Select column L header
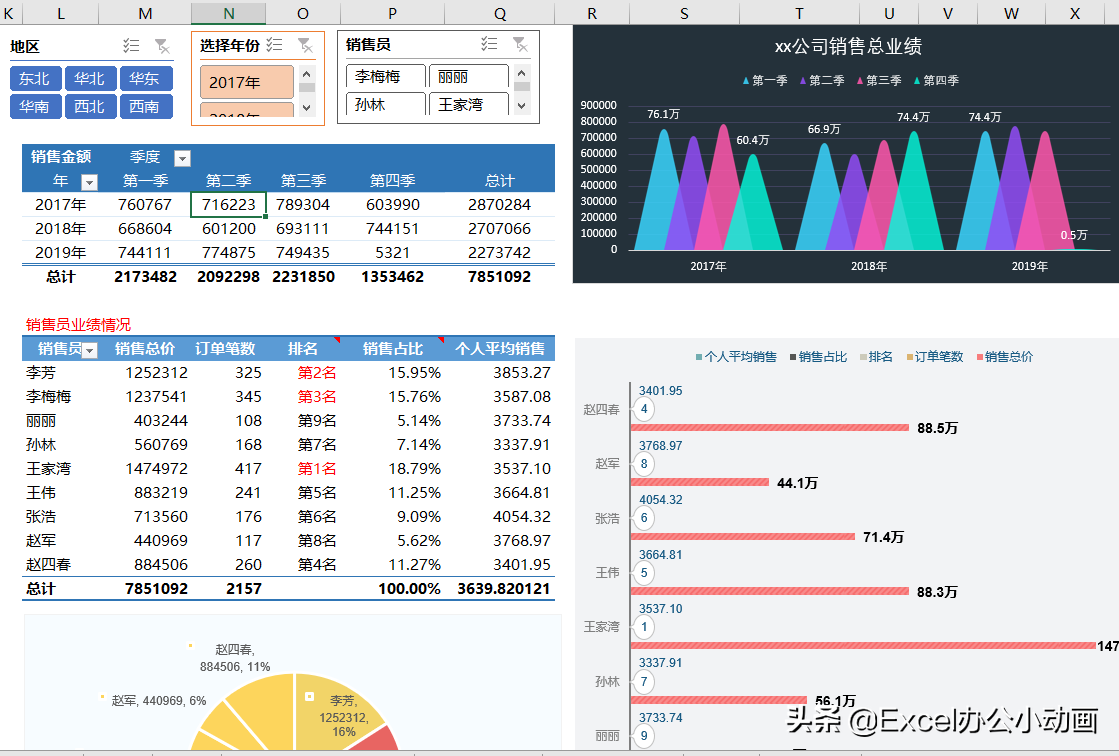The height and width of the screenshot is (756, 1119). coord(61,13)
